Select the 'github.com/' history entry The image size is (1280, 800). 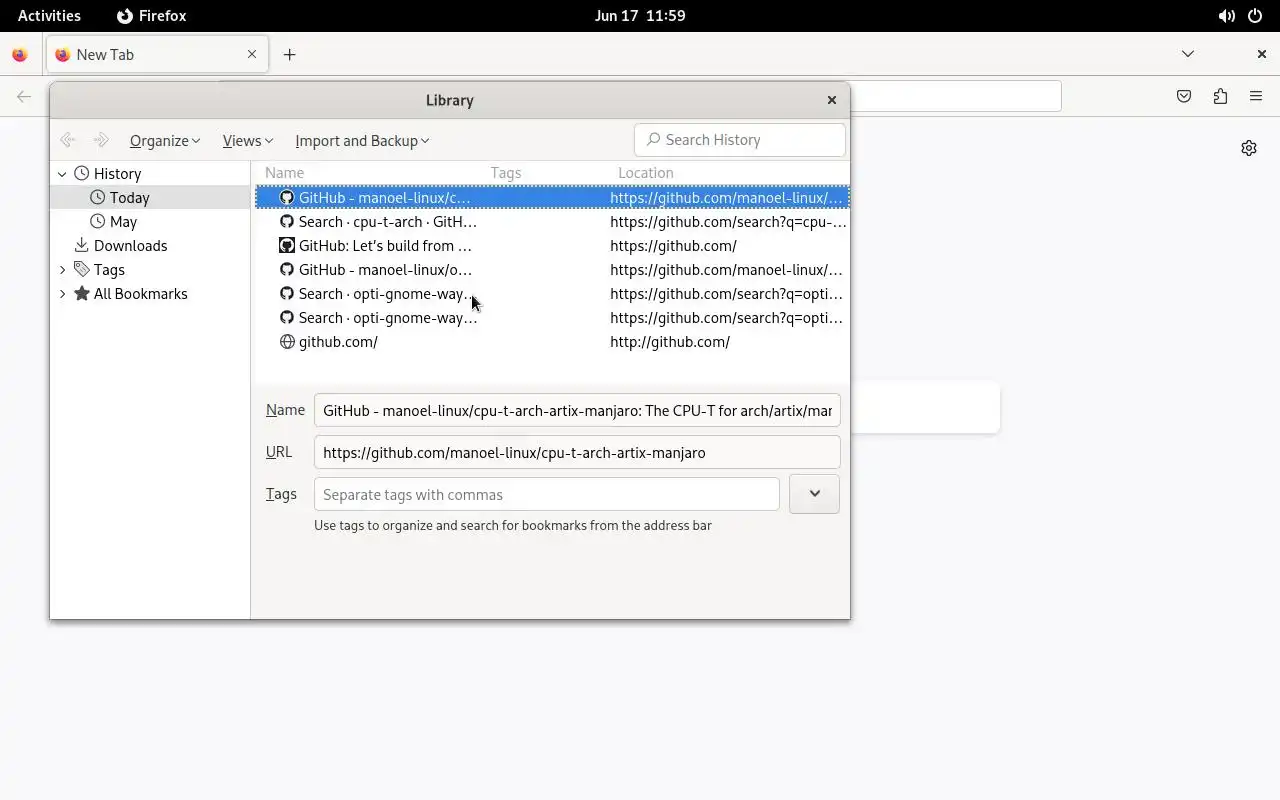(x=552, y=342)
